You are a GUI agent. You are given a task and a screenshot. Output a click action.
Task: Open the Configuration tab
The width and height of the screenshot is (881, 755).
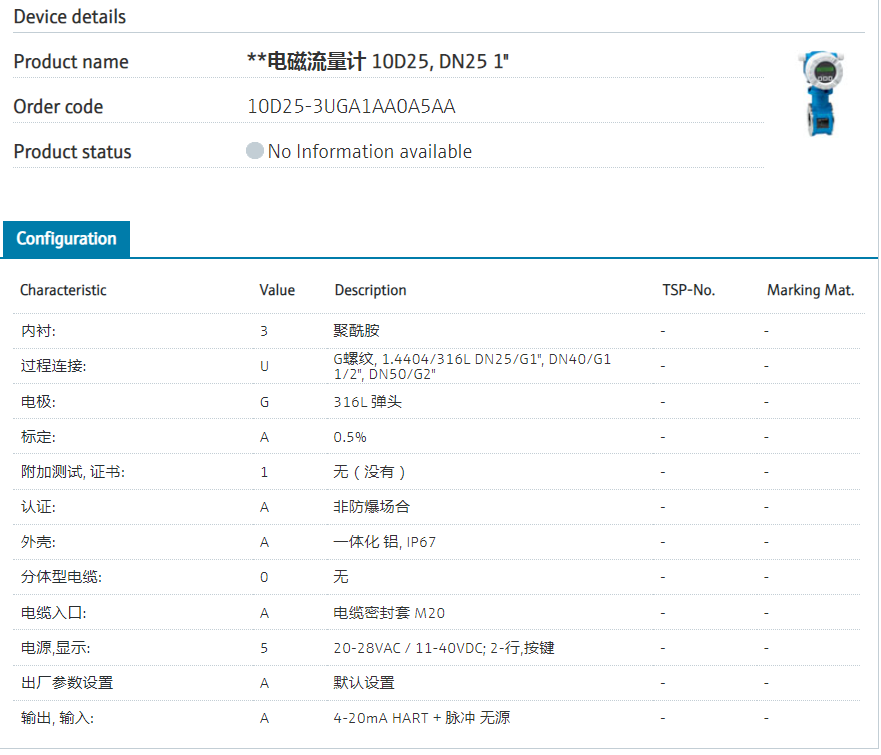[66, 239]
